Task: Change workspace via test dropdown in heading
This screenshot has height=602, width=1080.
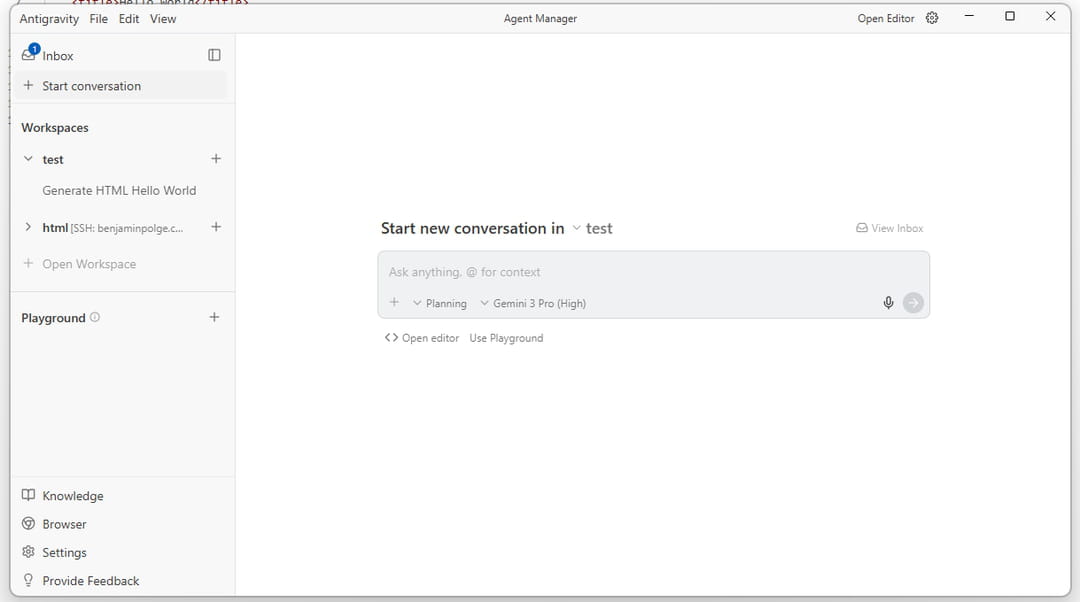Action: click(x=593, y=228)
